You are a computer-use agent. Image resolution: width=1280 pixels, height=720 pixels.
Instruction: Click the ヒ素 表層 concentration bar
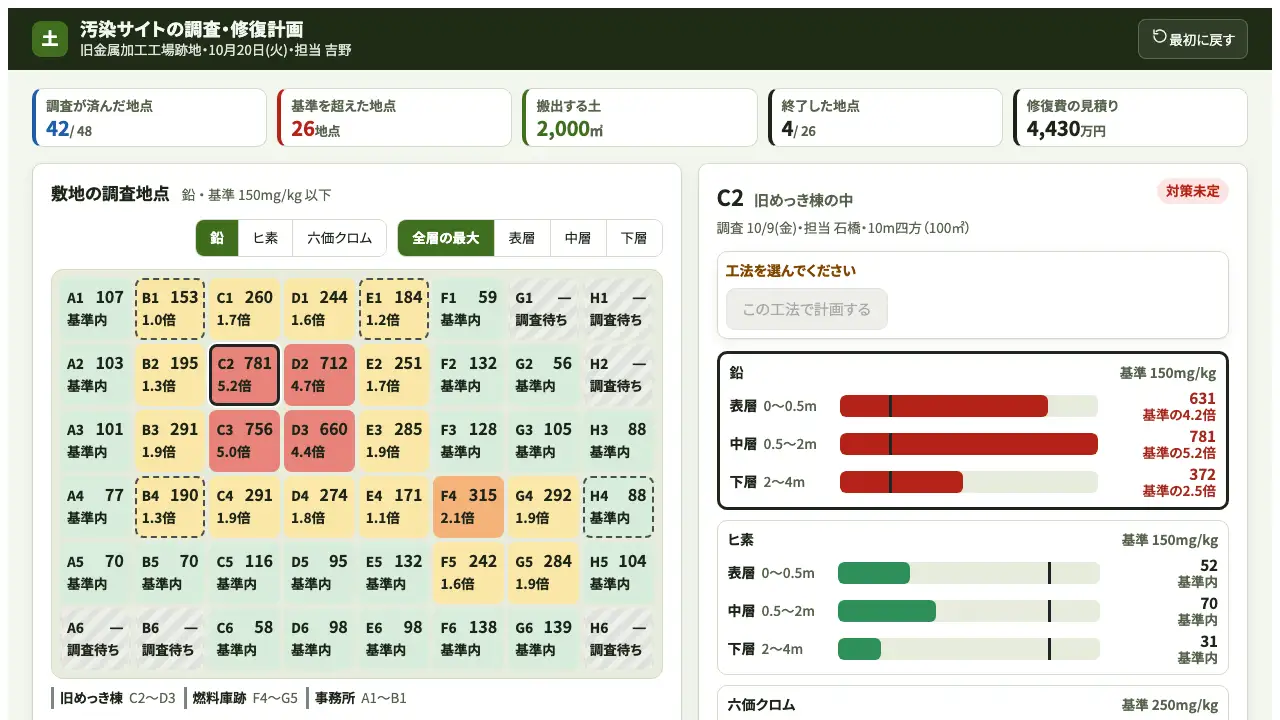point(969,573)
